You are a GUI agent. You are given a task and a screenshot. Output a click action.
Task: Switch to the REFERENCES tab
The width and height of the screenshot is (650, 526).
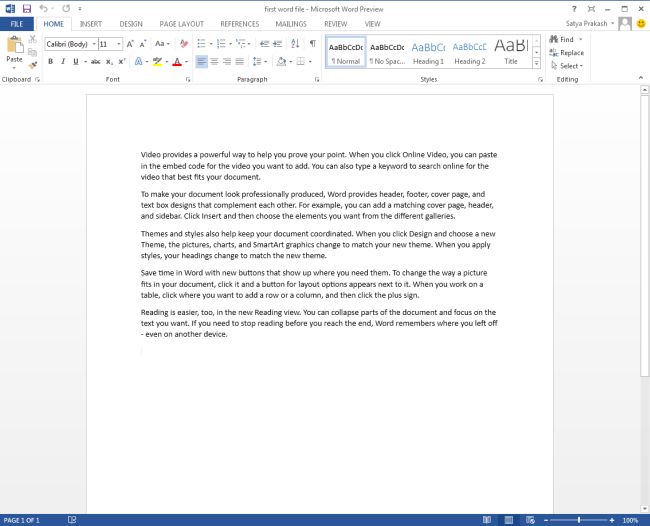pos(240,24)
